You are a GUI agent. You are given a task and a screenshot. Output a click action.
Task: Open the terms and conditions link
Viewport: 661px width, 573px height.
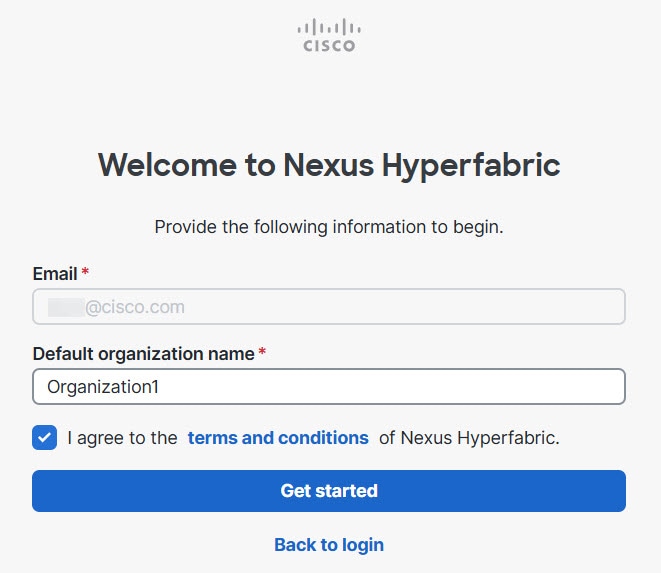278,438
